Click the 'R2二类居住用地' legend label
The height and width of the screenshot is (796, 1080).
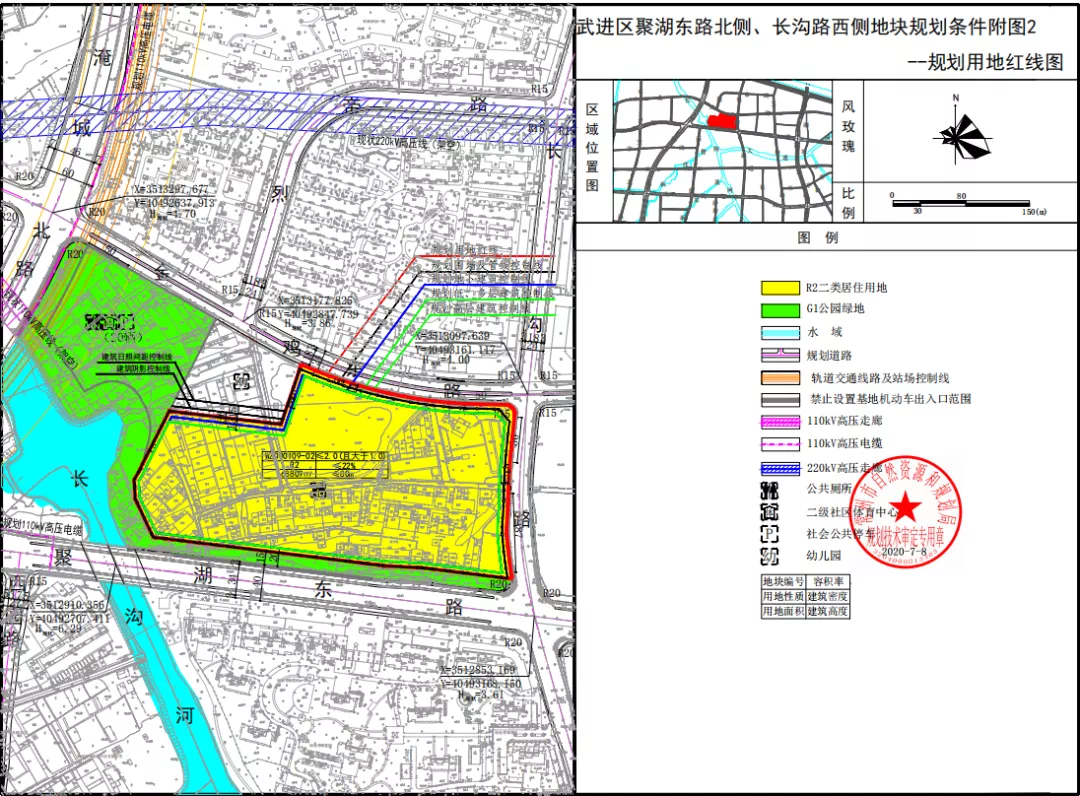847,288
